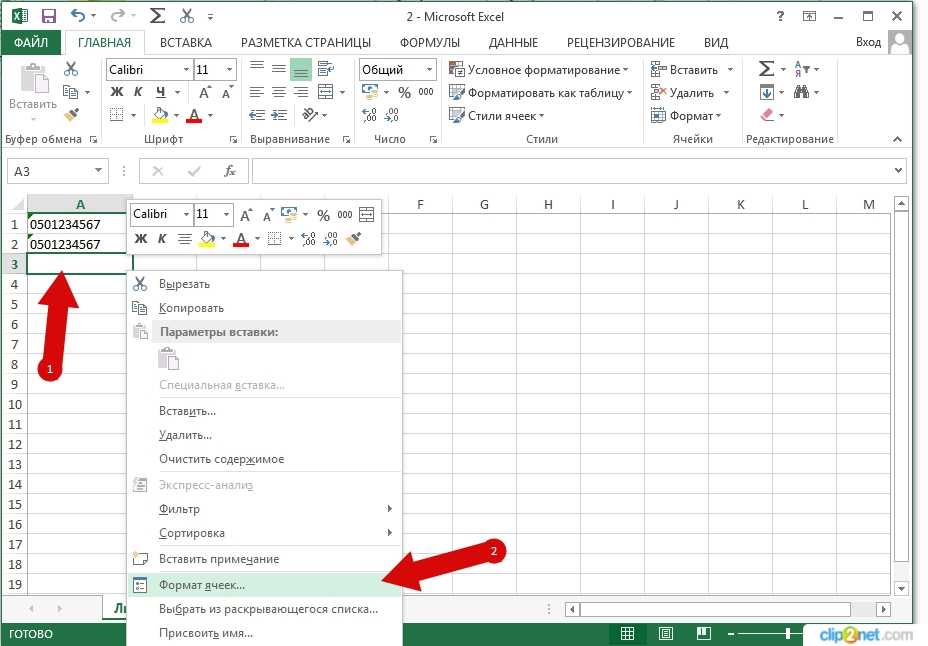The width and height of the screenshot is (928, 646).
Task: Switch to ФОРМУЛЫ tab
Action: [430, 43]
